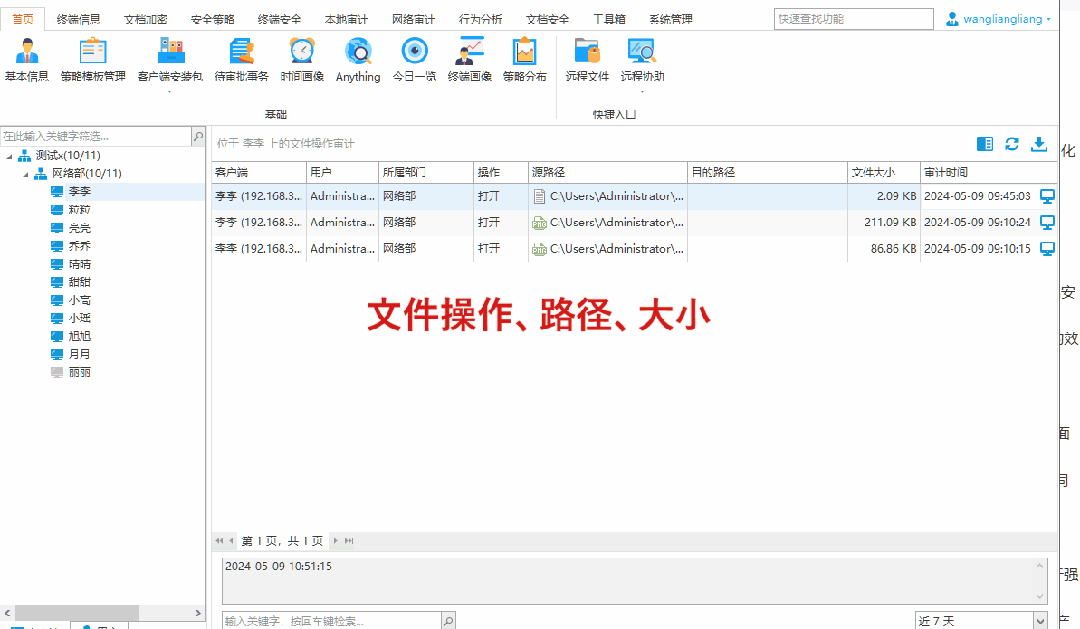
Task: Switch to the 首页 tab
Action: point(23,19)
